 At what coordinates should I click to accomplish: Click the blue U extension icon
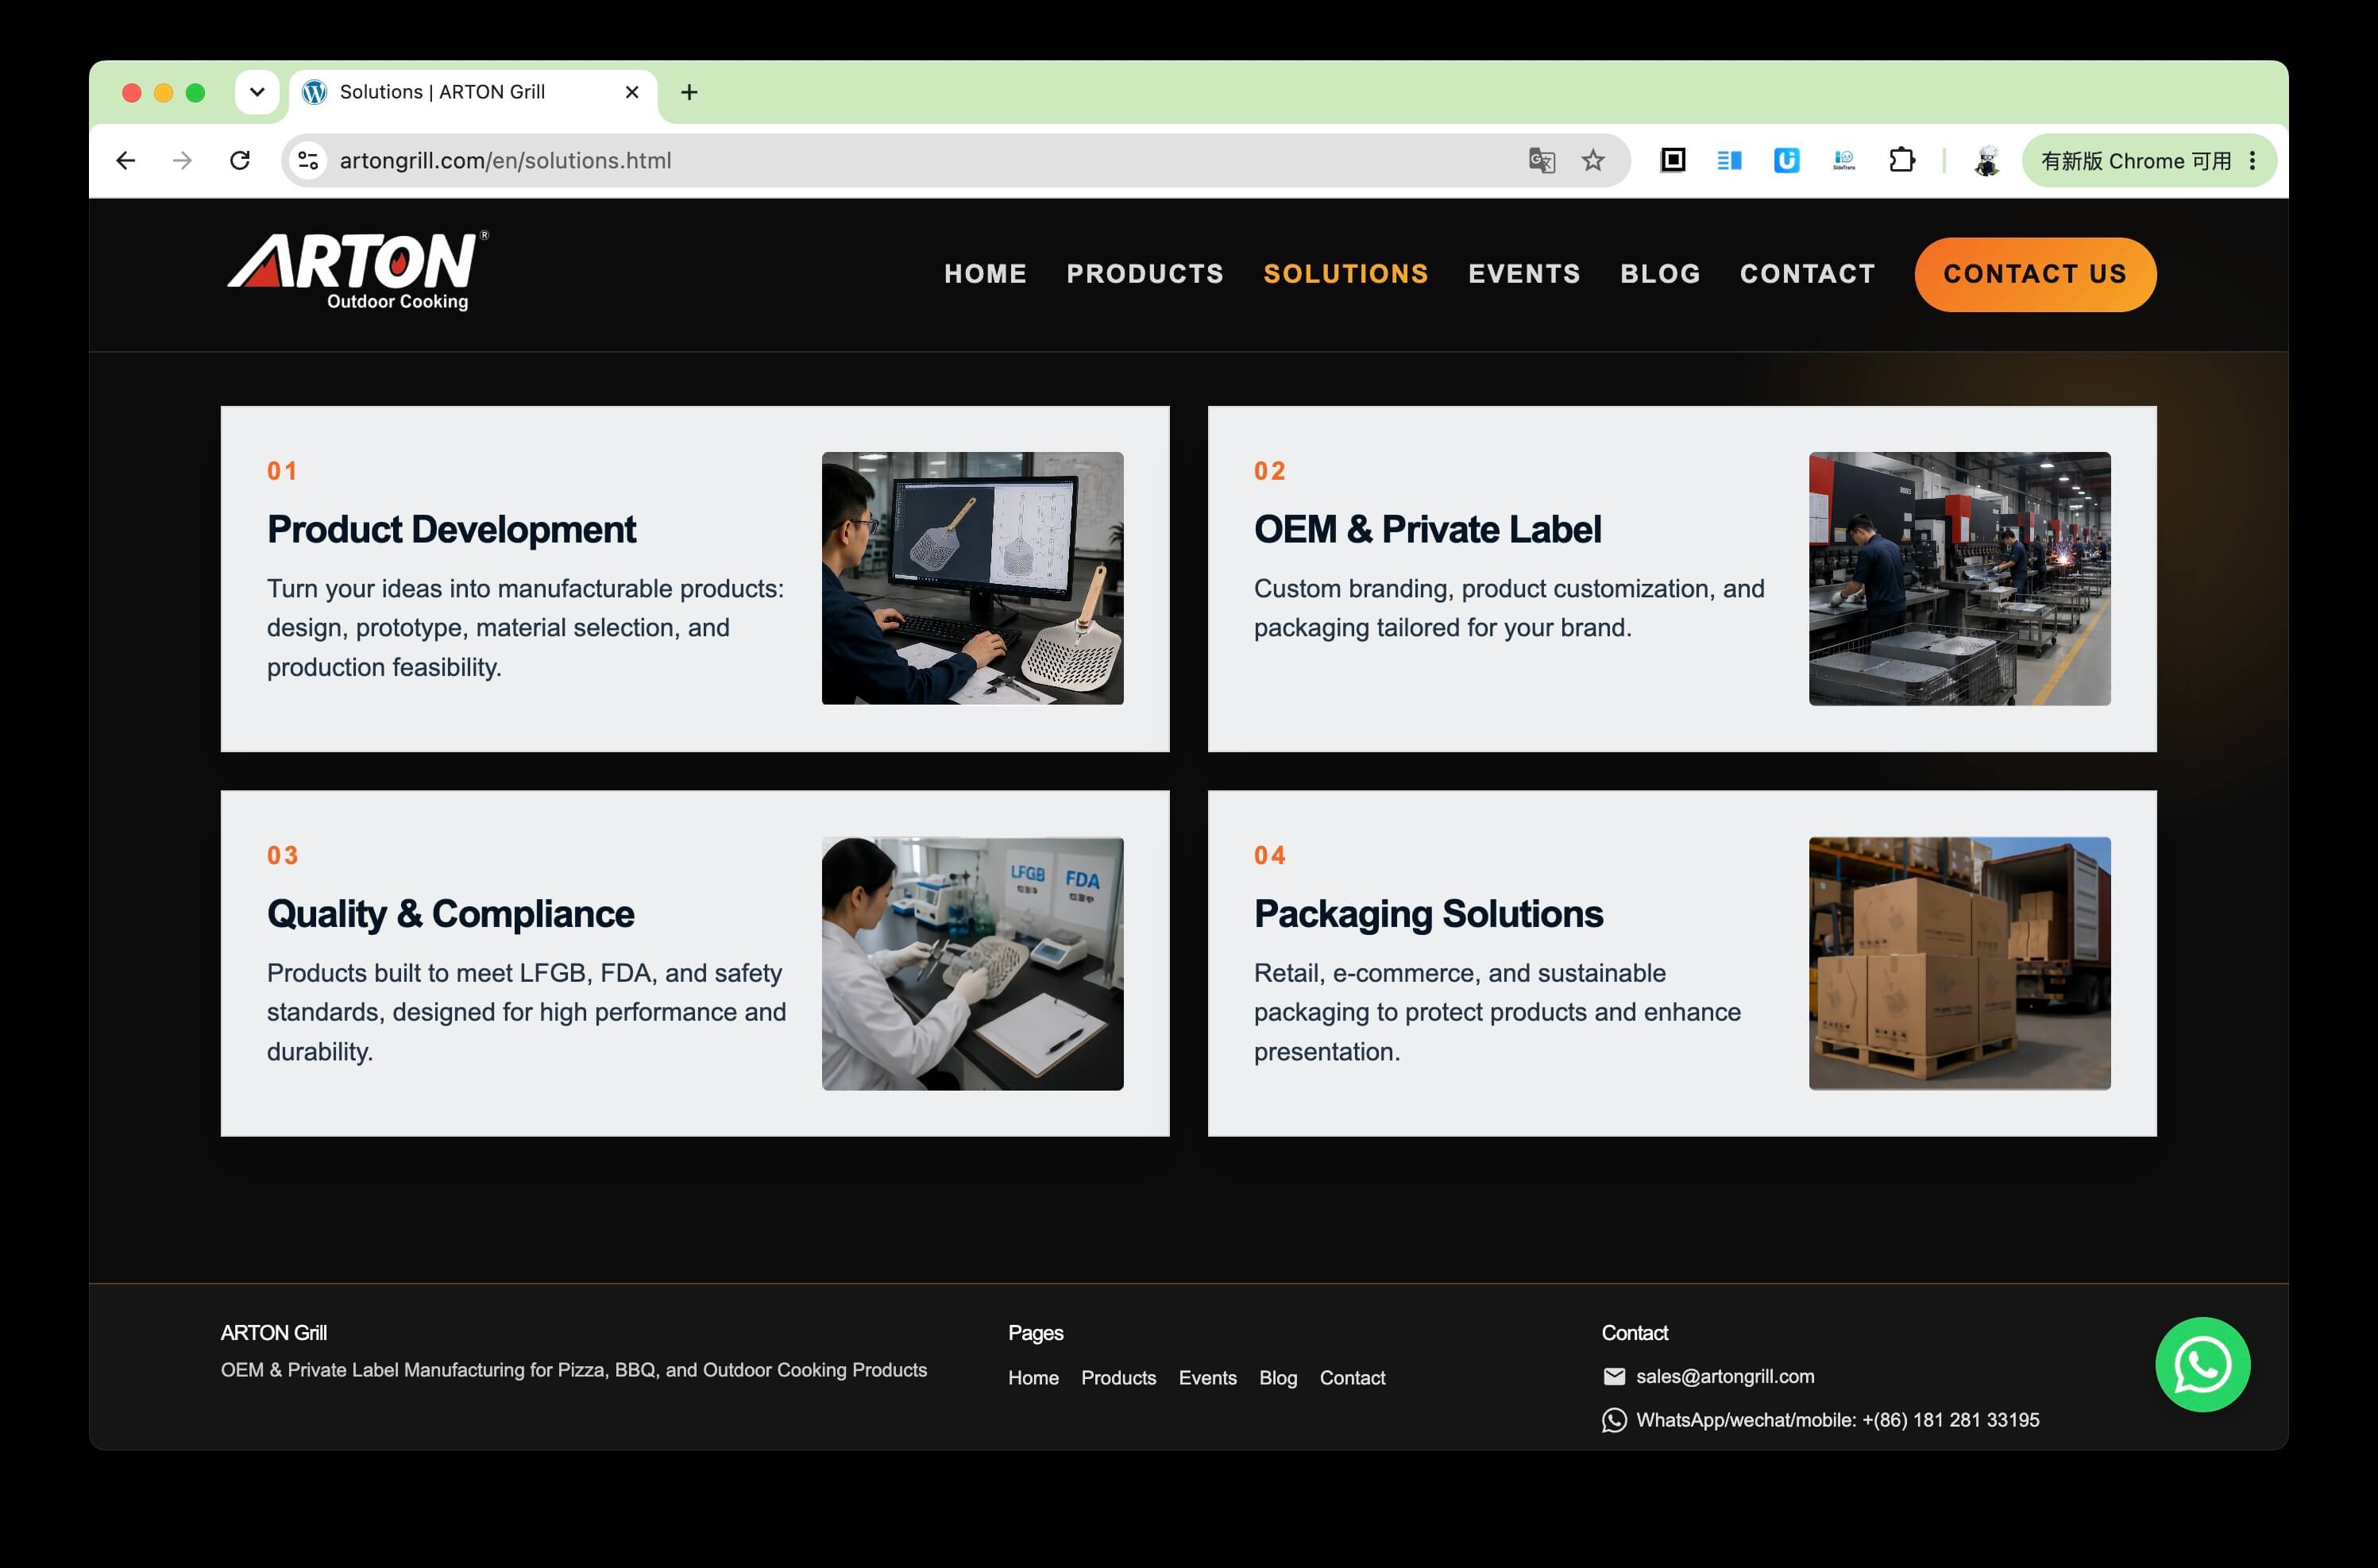[x=1787, y=160]
